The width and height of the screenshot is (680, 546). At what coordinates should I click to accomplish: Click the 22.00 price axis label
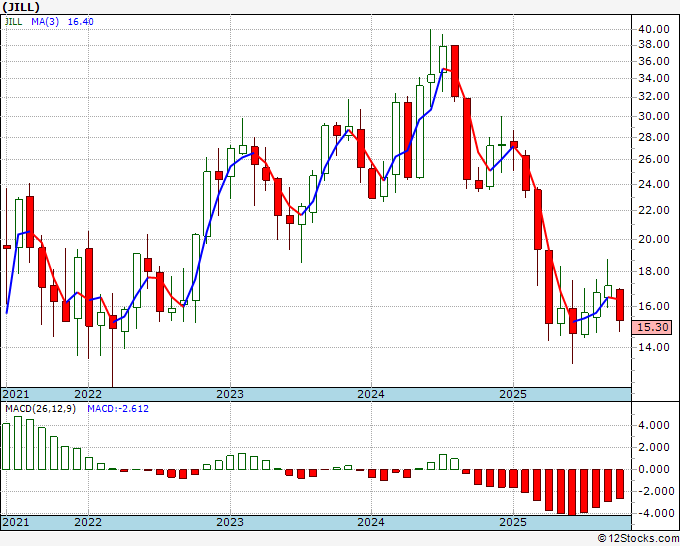654,210
